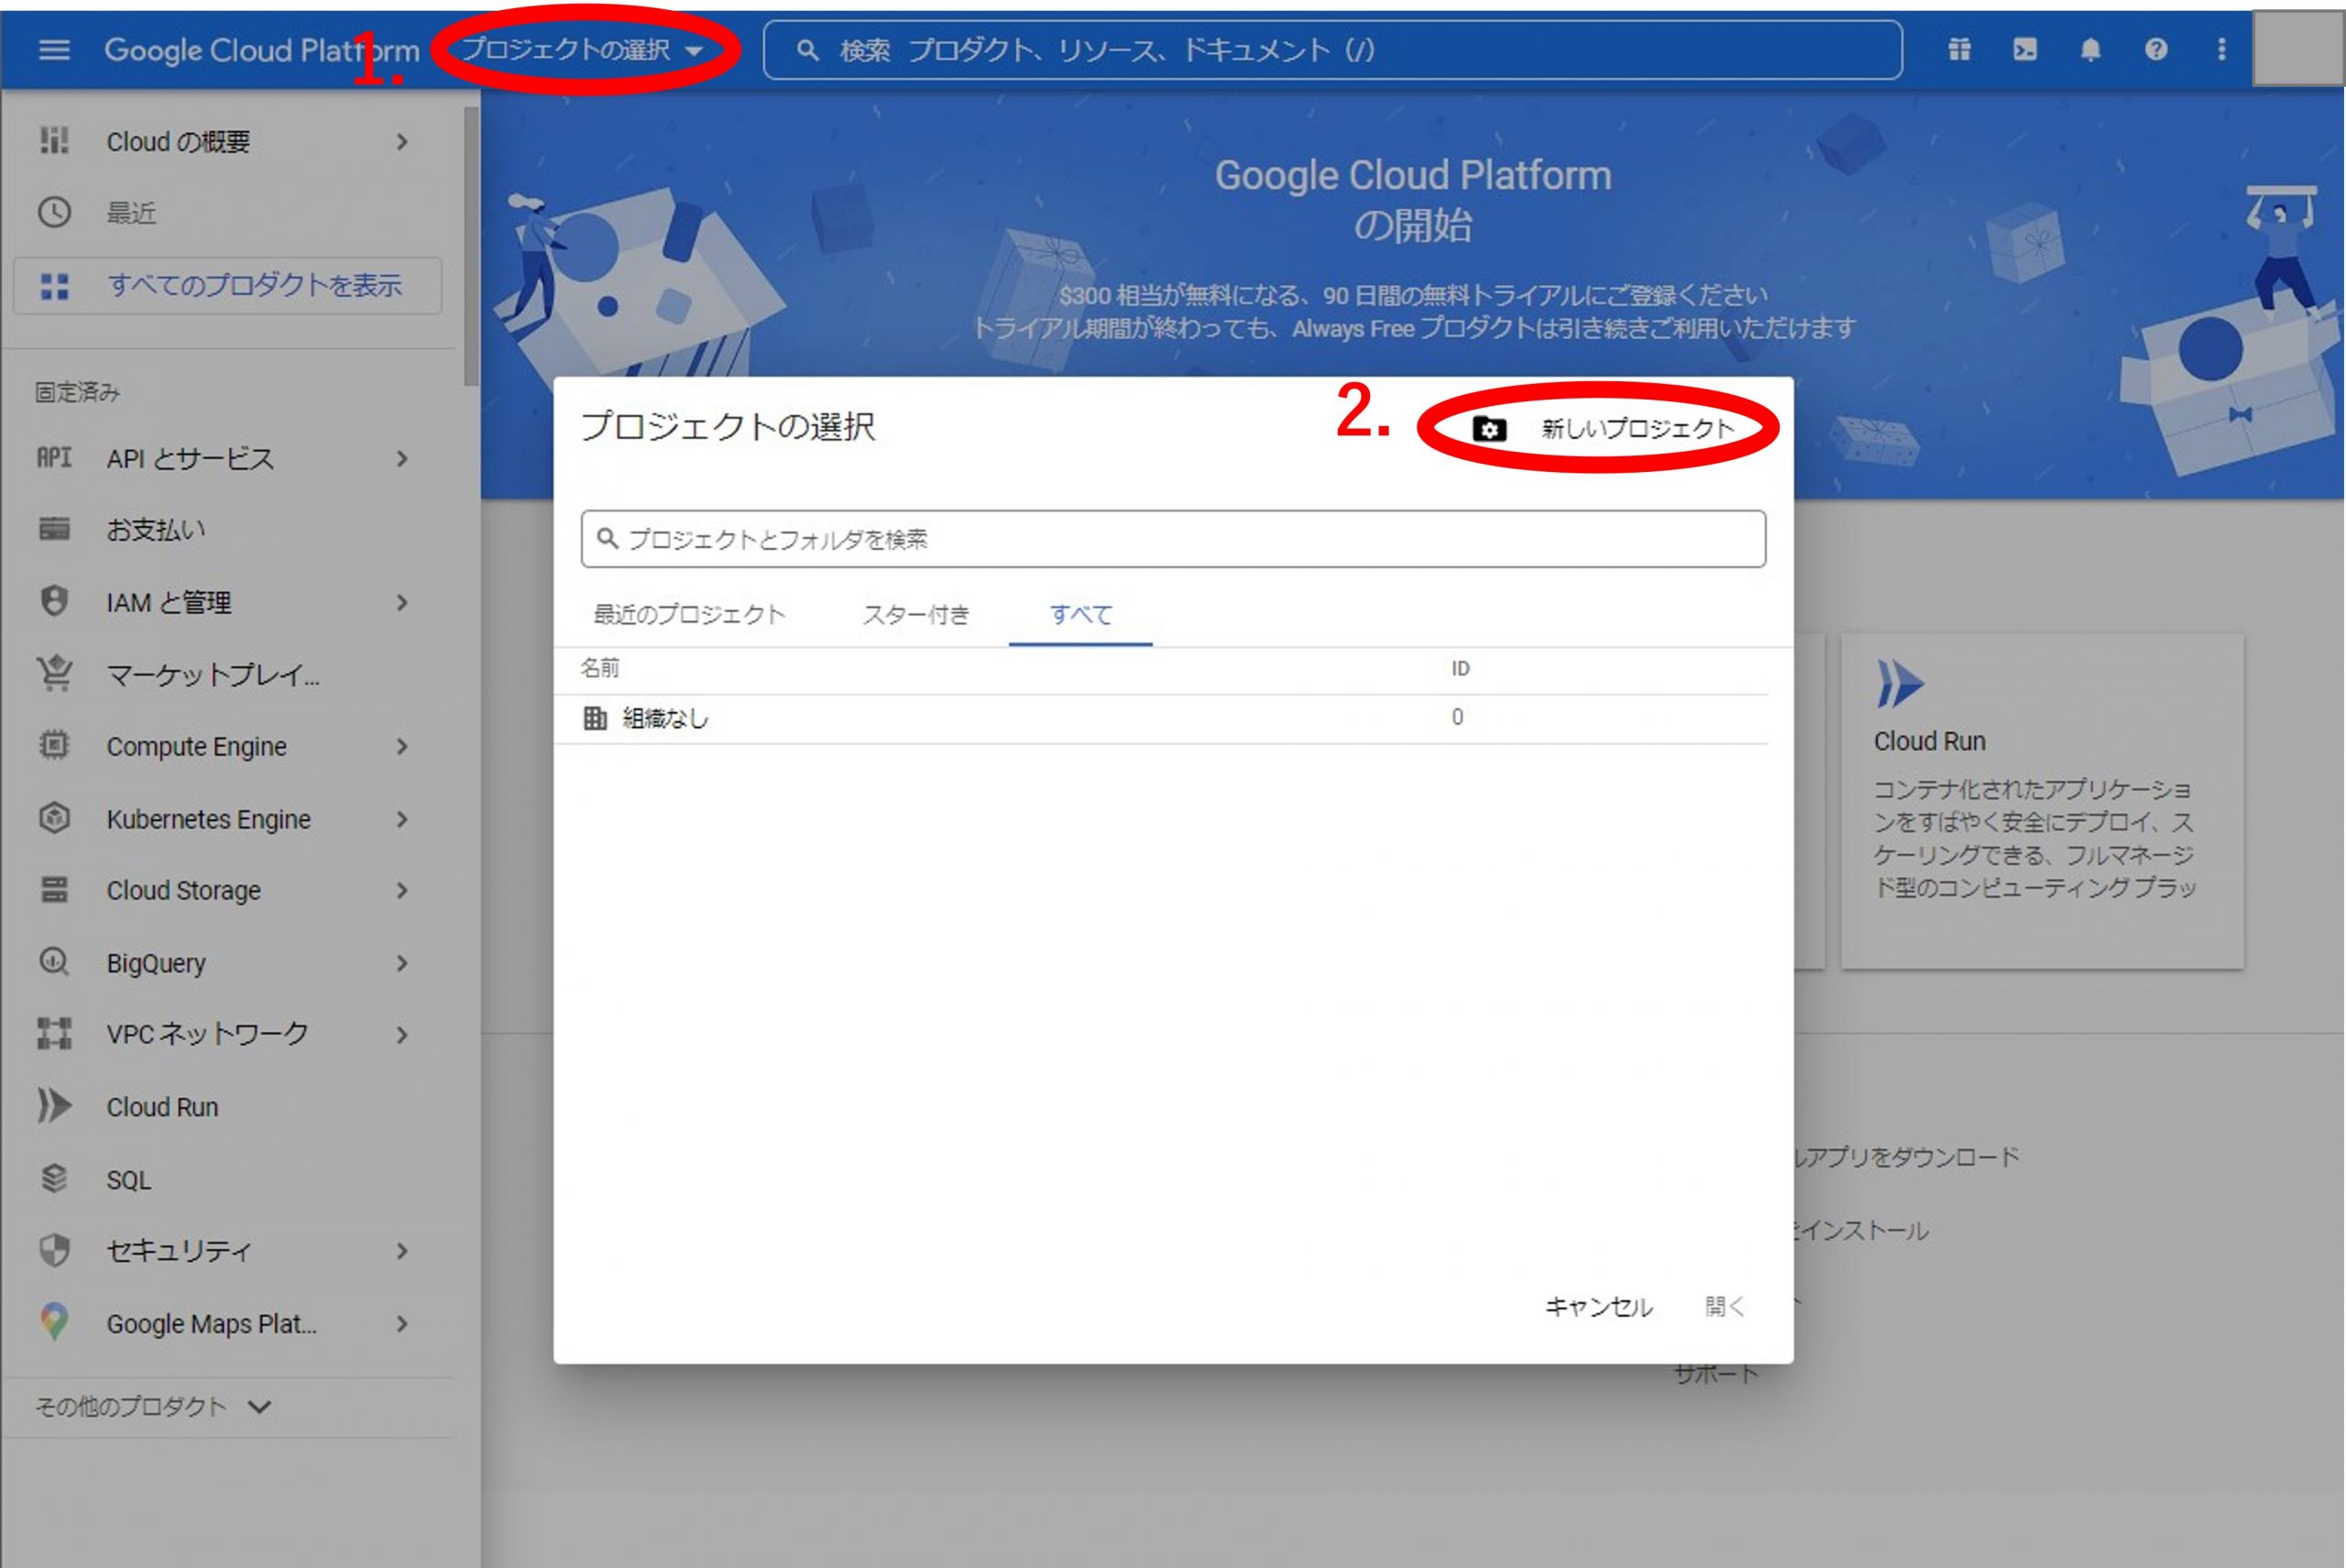This screenshot has height=1568, width=2346.
Task: Click the 名前 column header
Action: 600,668
